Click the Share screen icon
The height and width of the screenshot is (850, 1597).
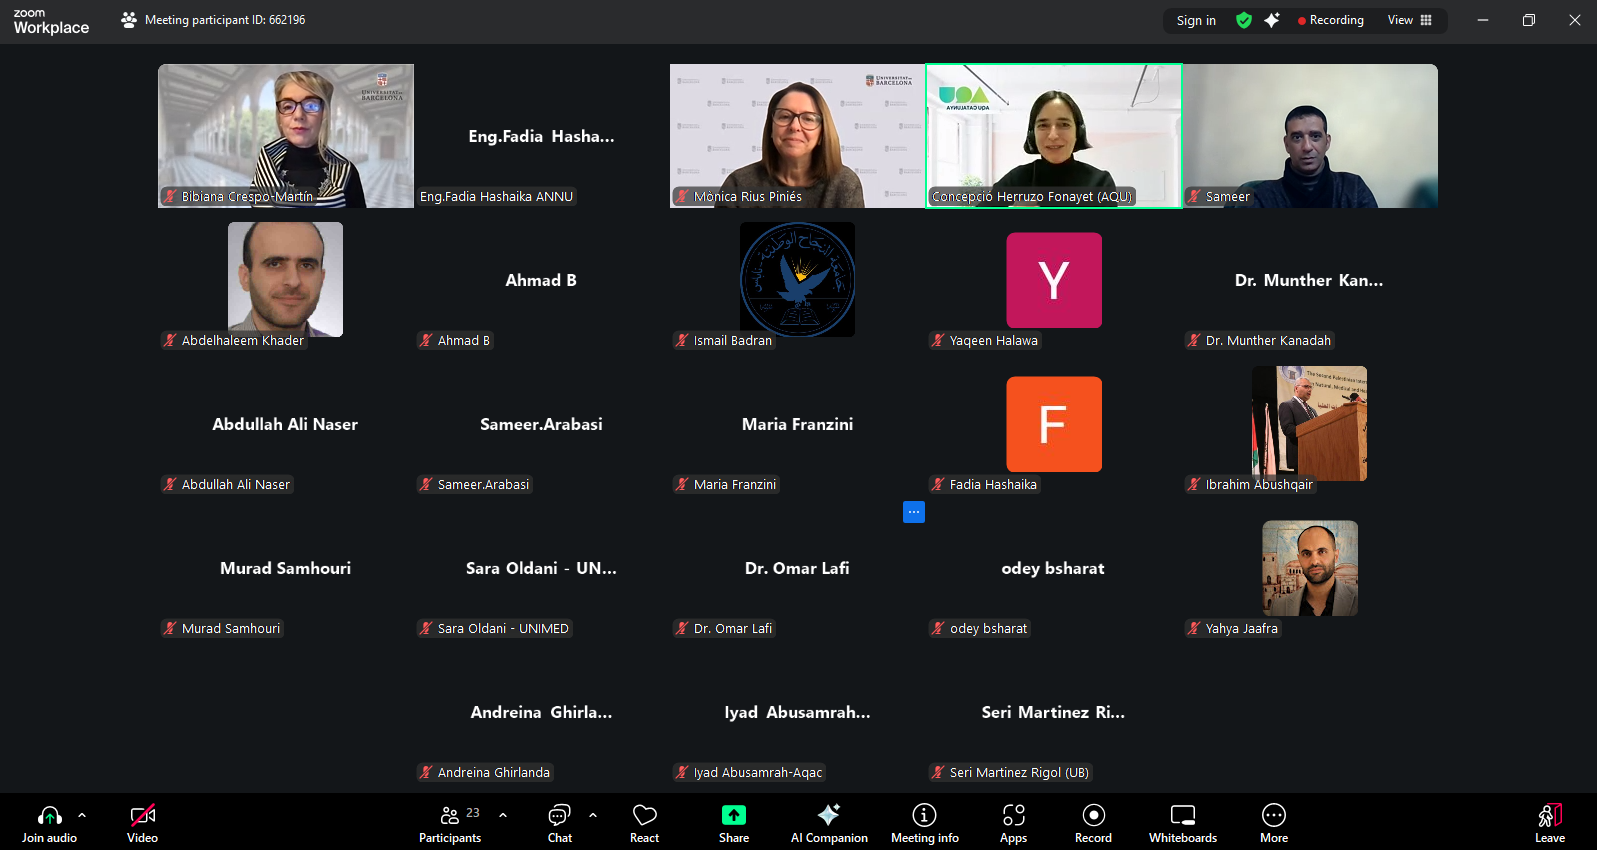[x=733, y=816]
